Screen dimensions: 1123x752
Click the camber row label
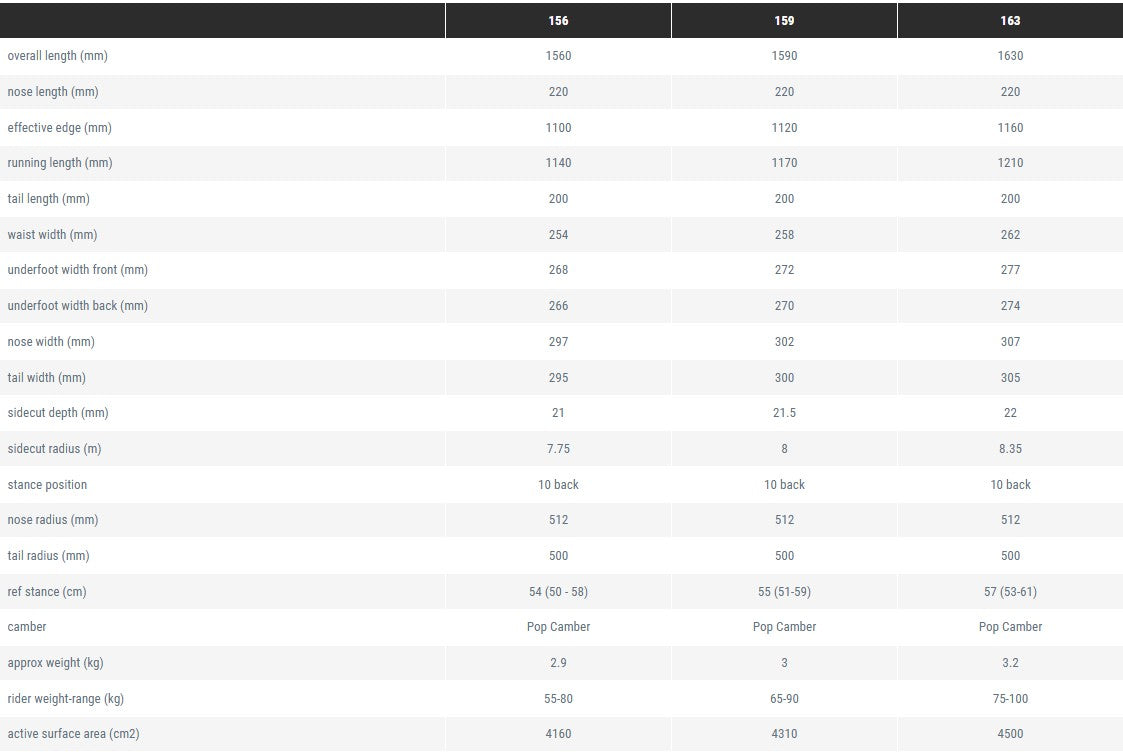click(x=27, y=627)
